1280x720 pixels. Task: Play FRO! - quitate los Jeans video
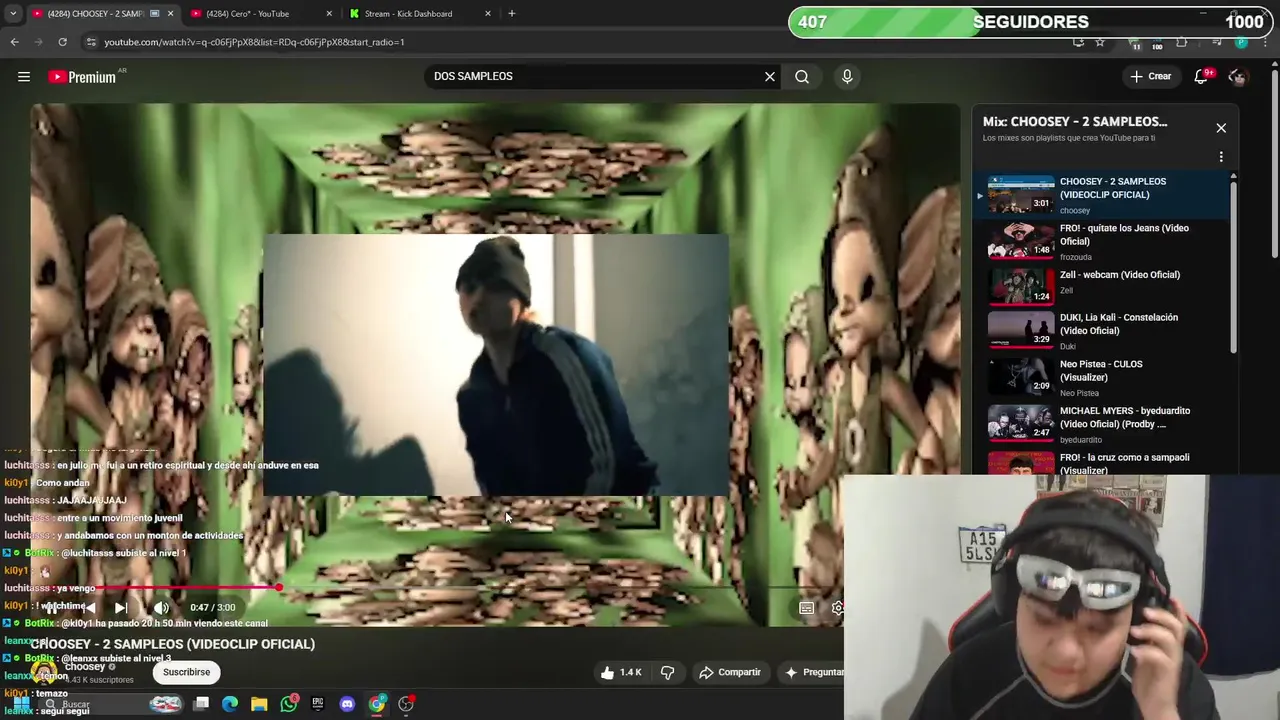(x=1100, y=241)
